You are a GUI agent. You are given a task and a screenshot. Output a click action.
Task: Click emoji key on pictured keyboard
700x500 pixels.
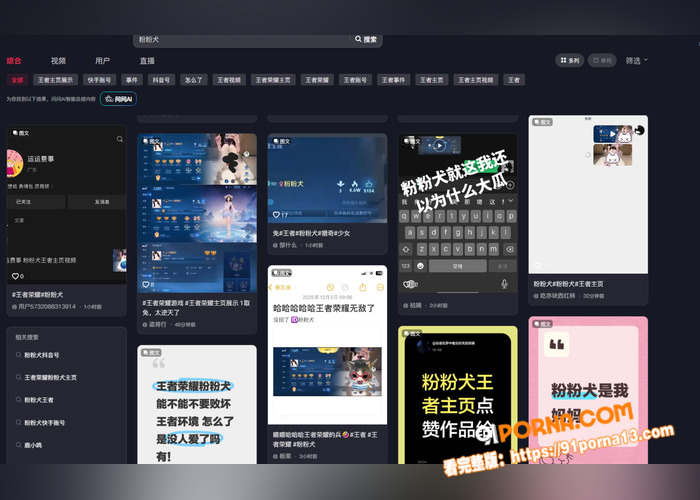tap(420, 266)
